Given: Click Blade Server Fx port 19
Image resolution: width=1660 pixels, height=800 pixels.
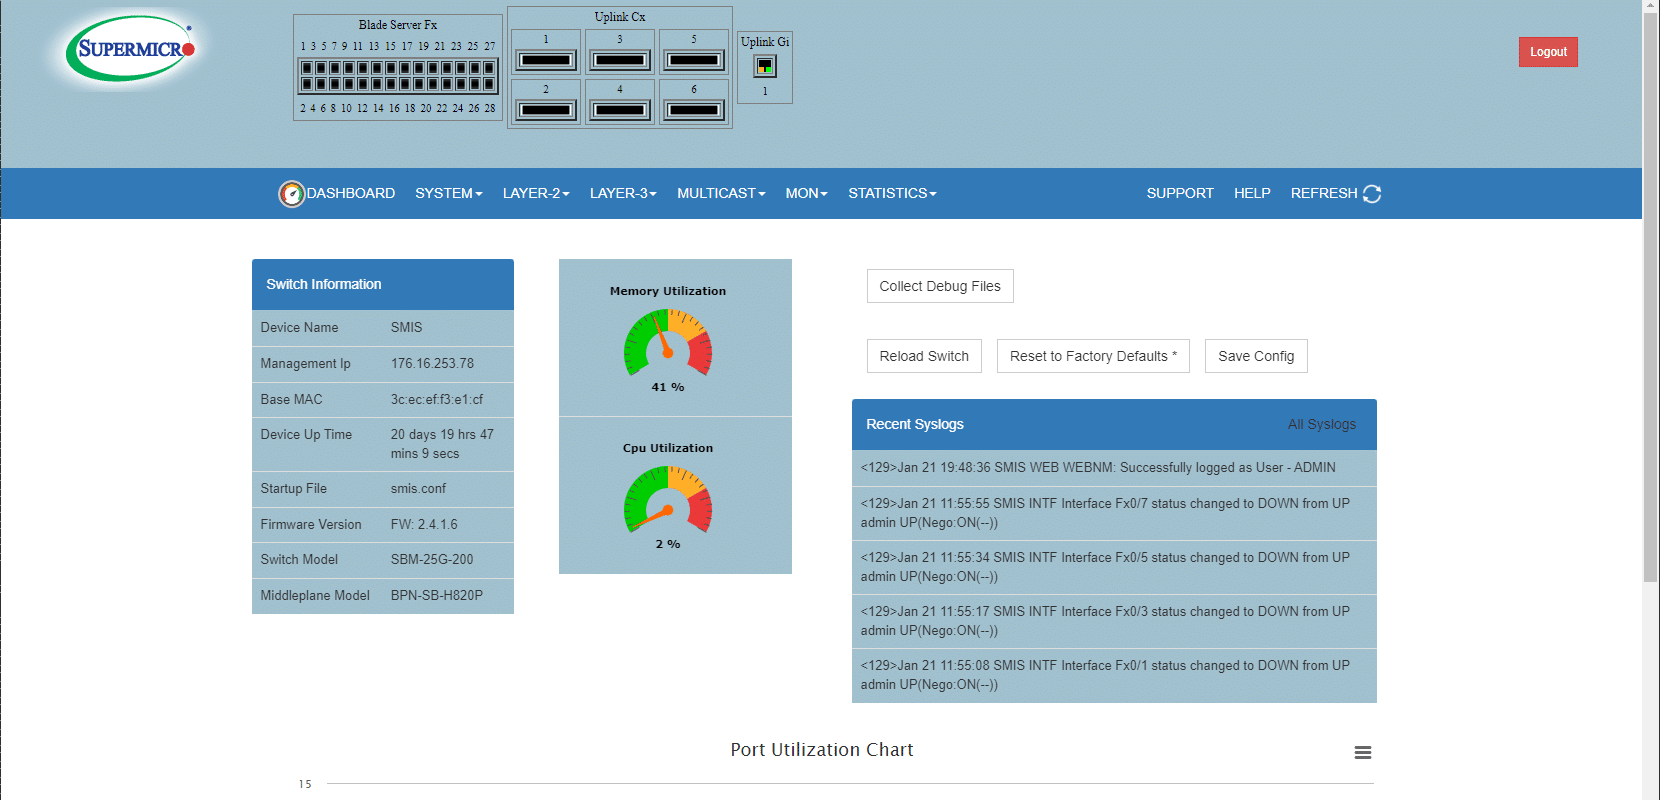Looking at the screenshot, I should coord(433,68).
